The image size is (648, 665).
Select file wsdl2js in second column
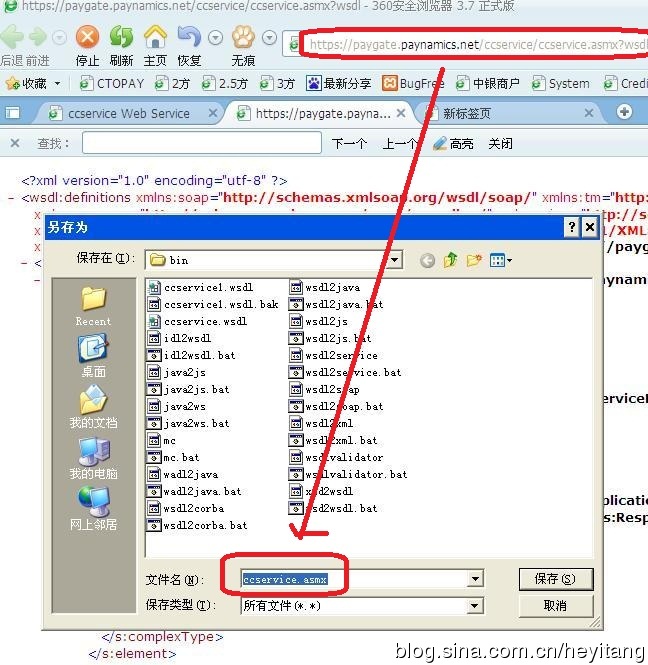pos(319,321)
